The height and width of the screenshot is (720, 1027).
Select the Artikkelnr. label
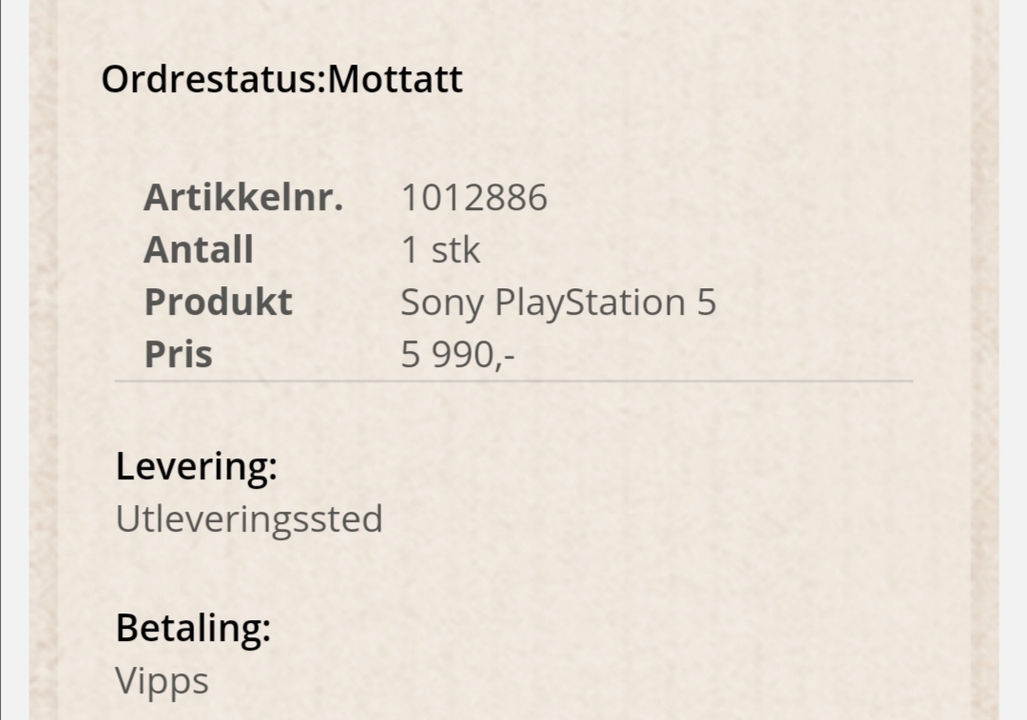(x=243, y=197)
